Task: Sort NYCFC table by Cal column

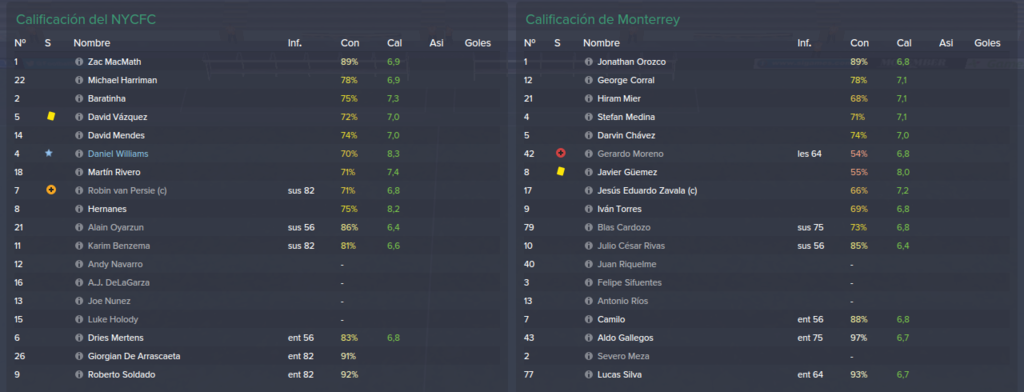Action: pyautogui.click(x=394, y=43)
